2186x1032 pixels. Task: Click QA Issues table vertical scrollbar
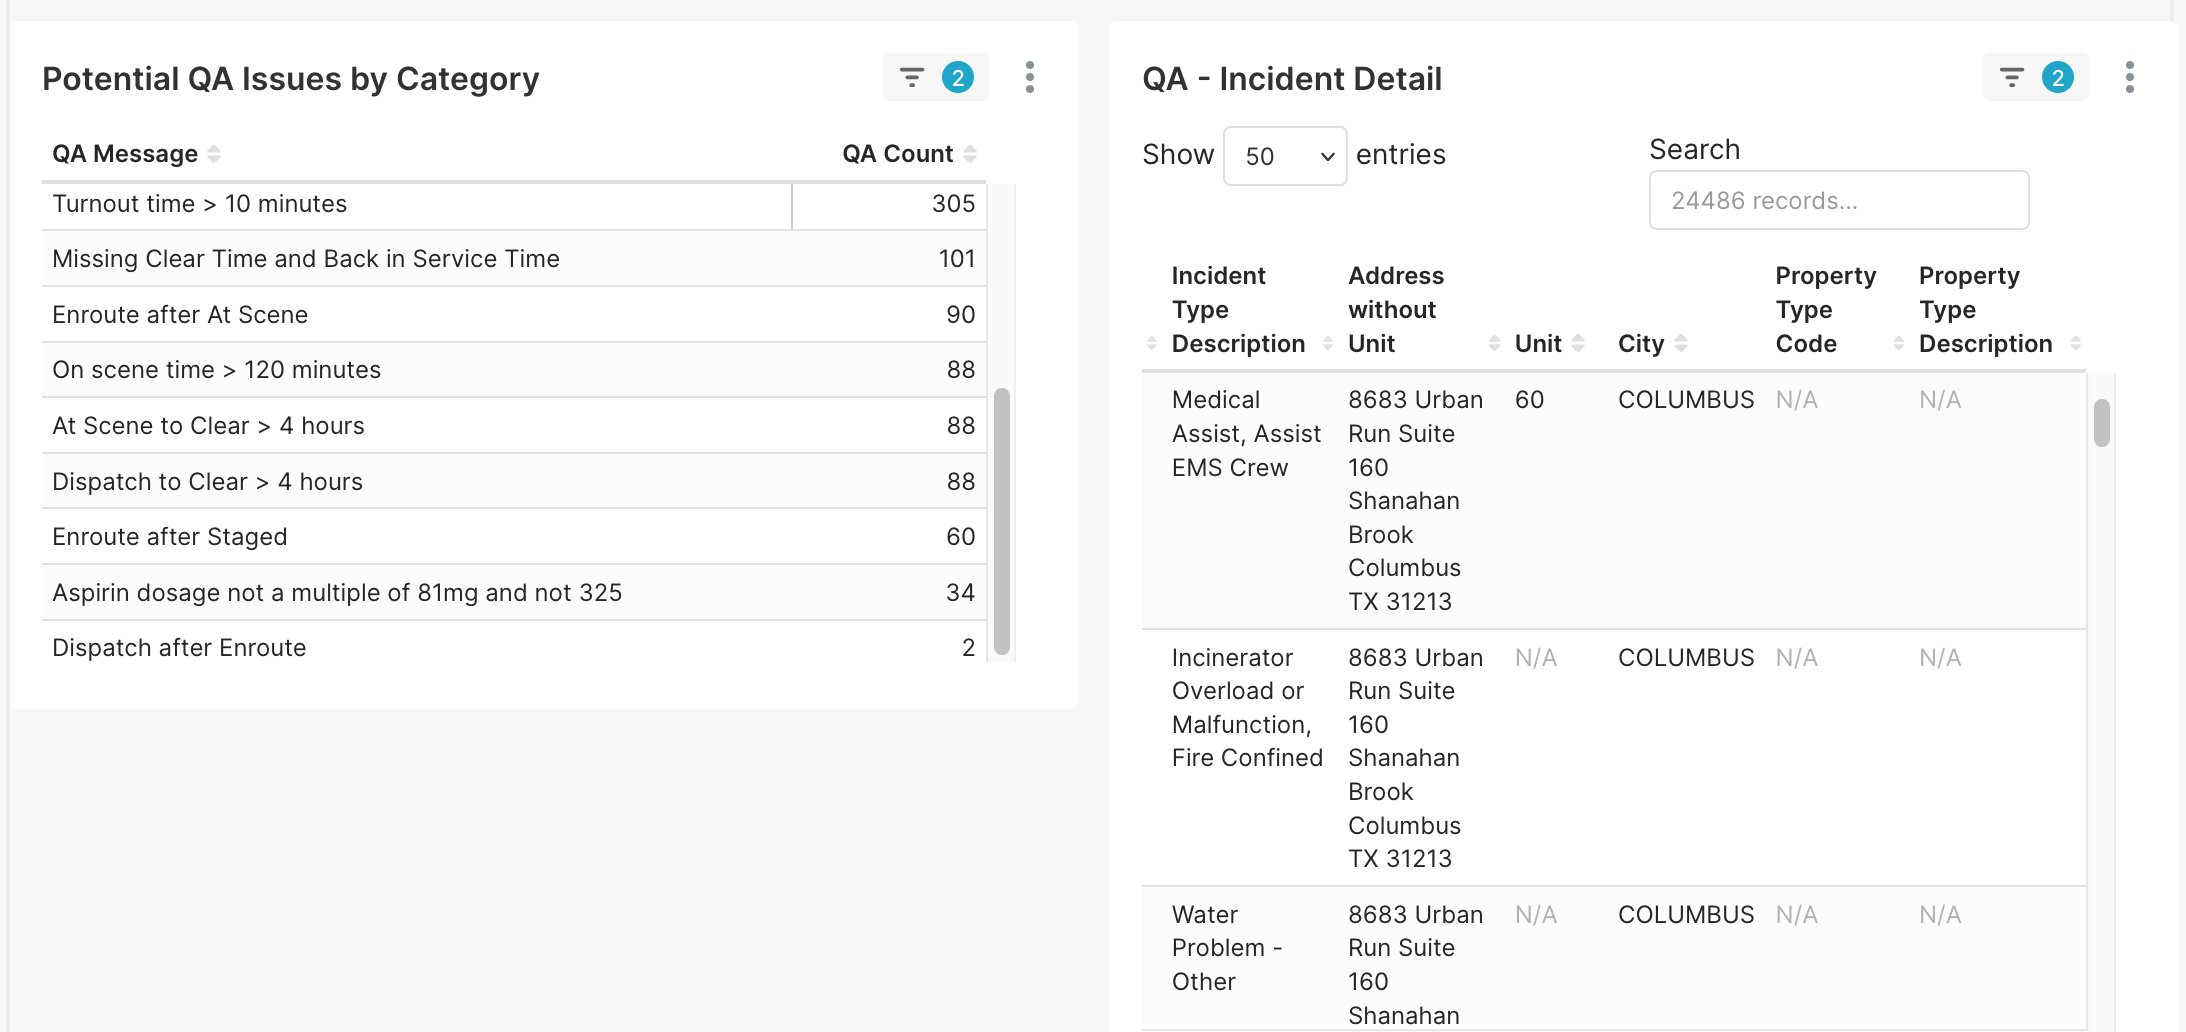(1002, 520)
